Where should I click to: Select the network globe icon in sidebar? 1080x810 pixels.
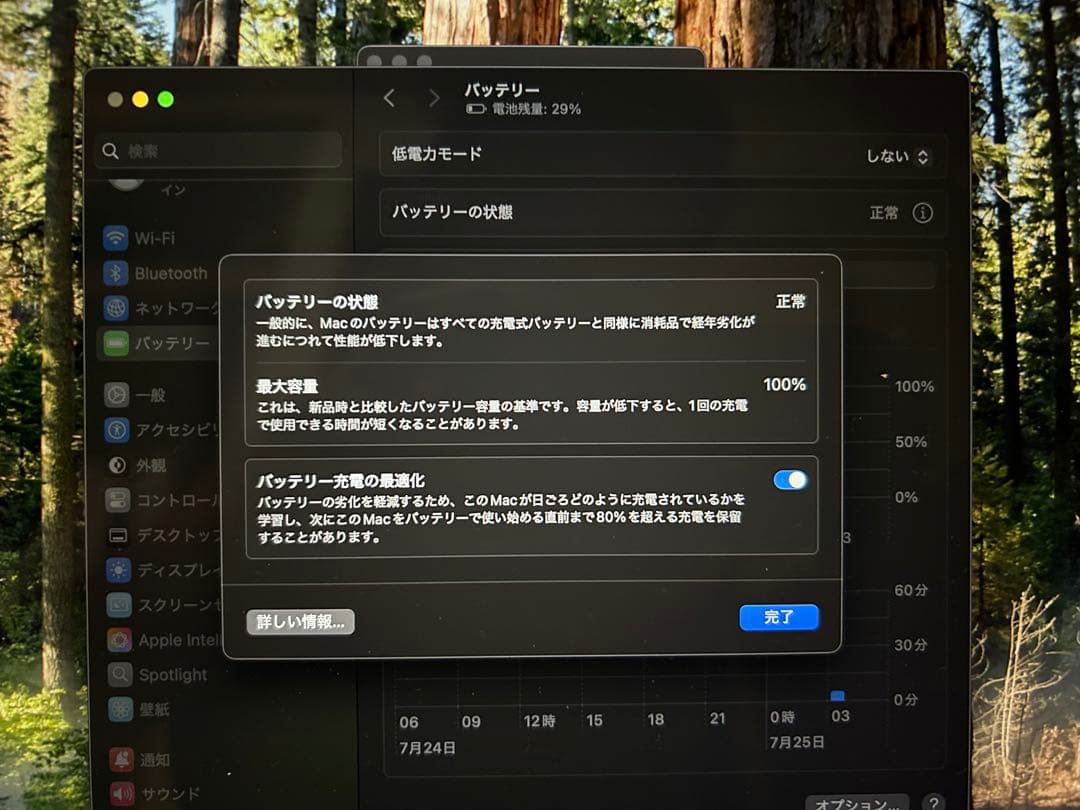coord(117,308)
